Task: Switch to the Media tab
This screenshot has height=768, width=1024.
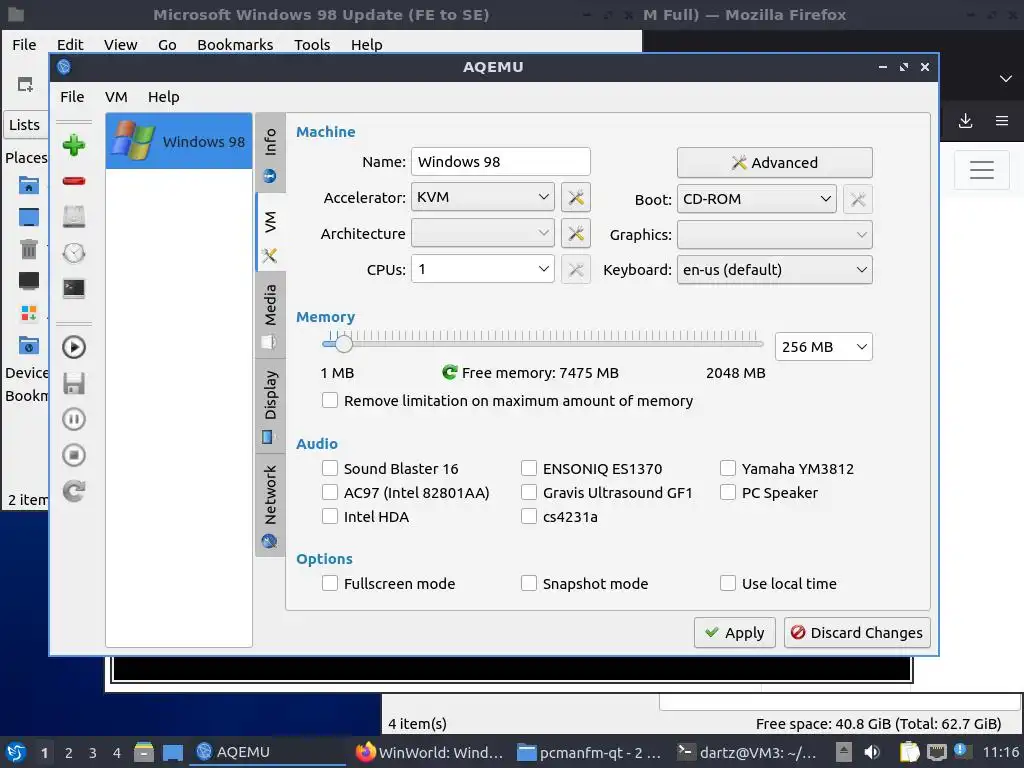Action: click(270, 315)
